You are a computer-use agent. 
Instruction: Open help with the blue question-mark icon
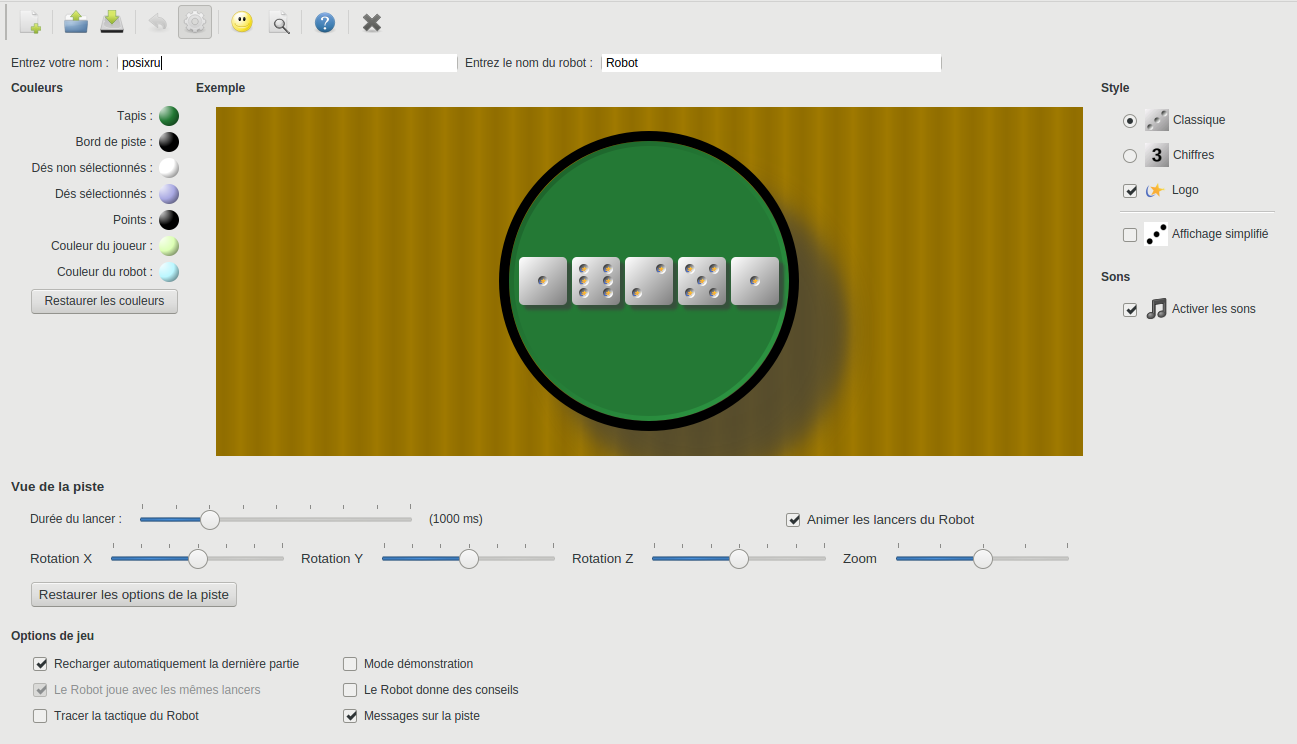(325, 22)
